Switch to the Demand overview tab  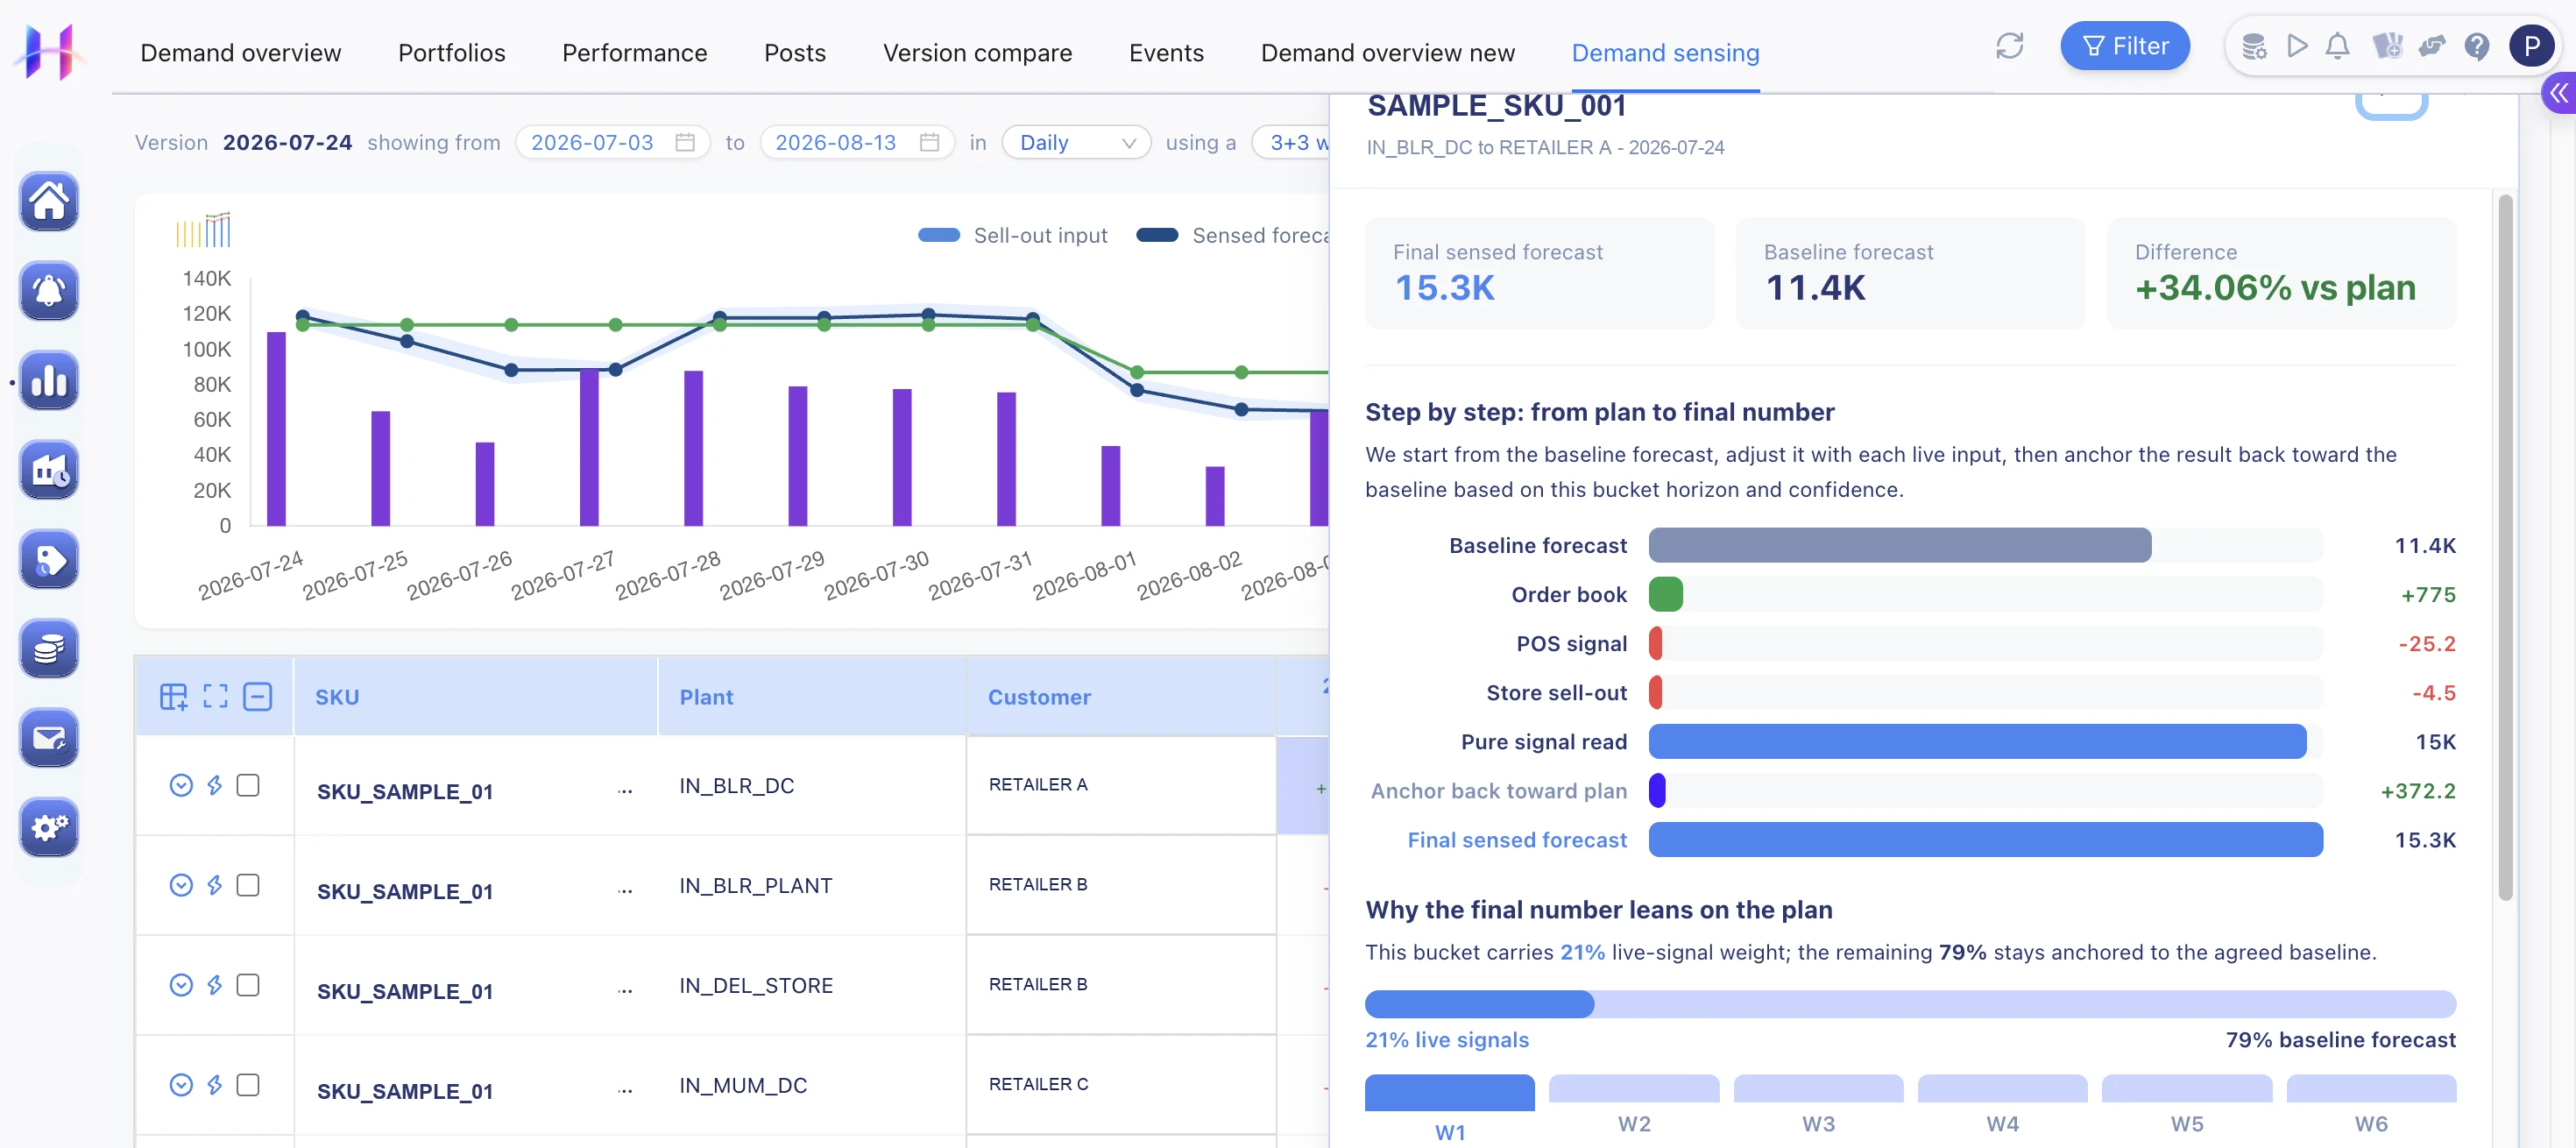[240, 52]
